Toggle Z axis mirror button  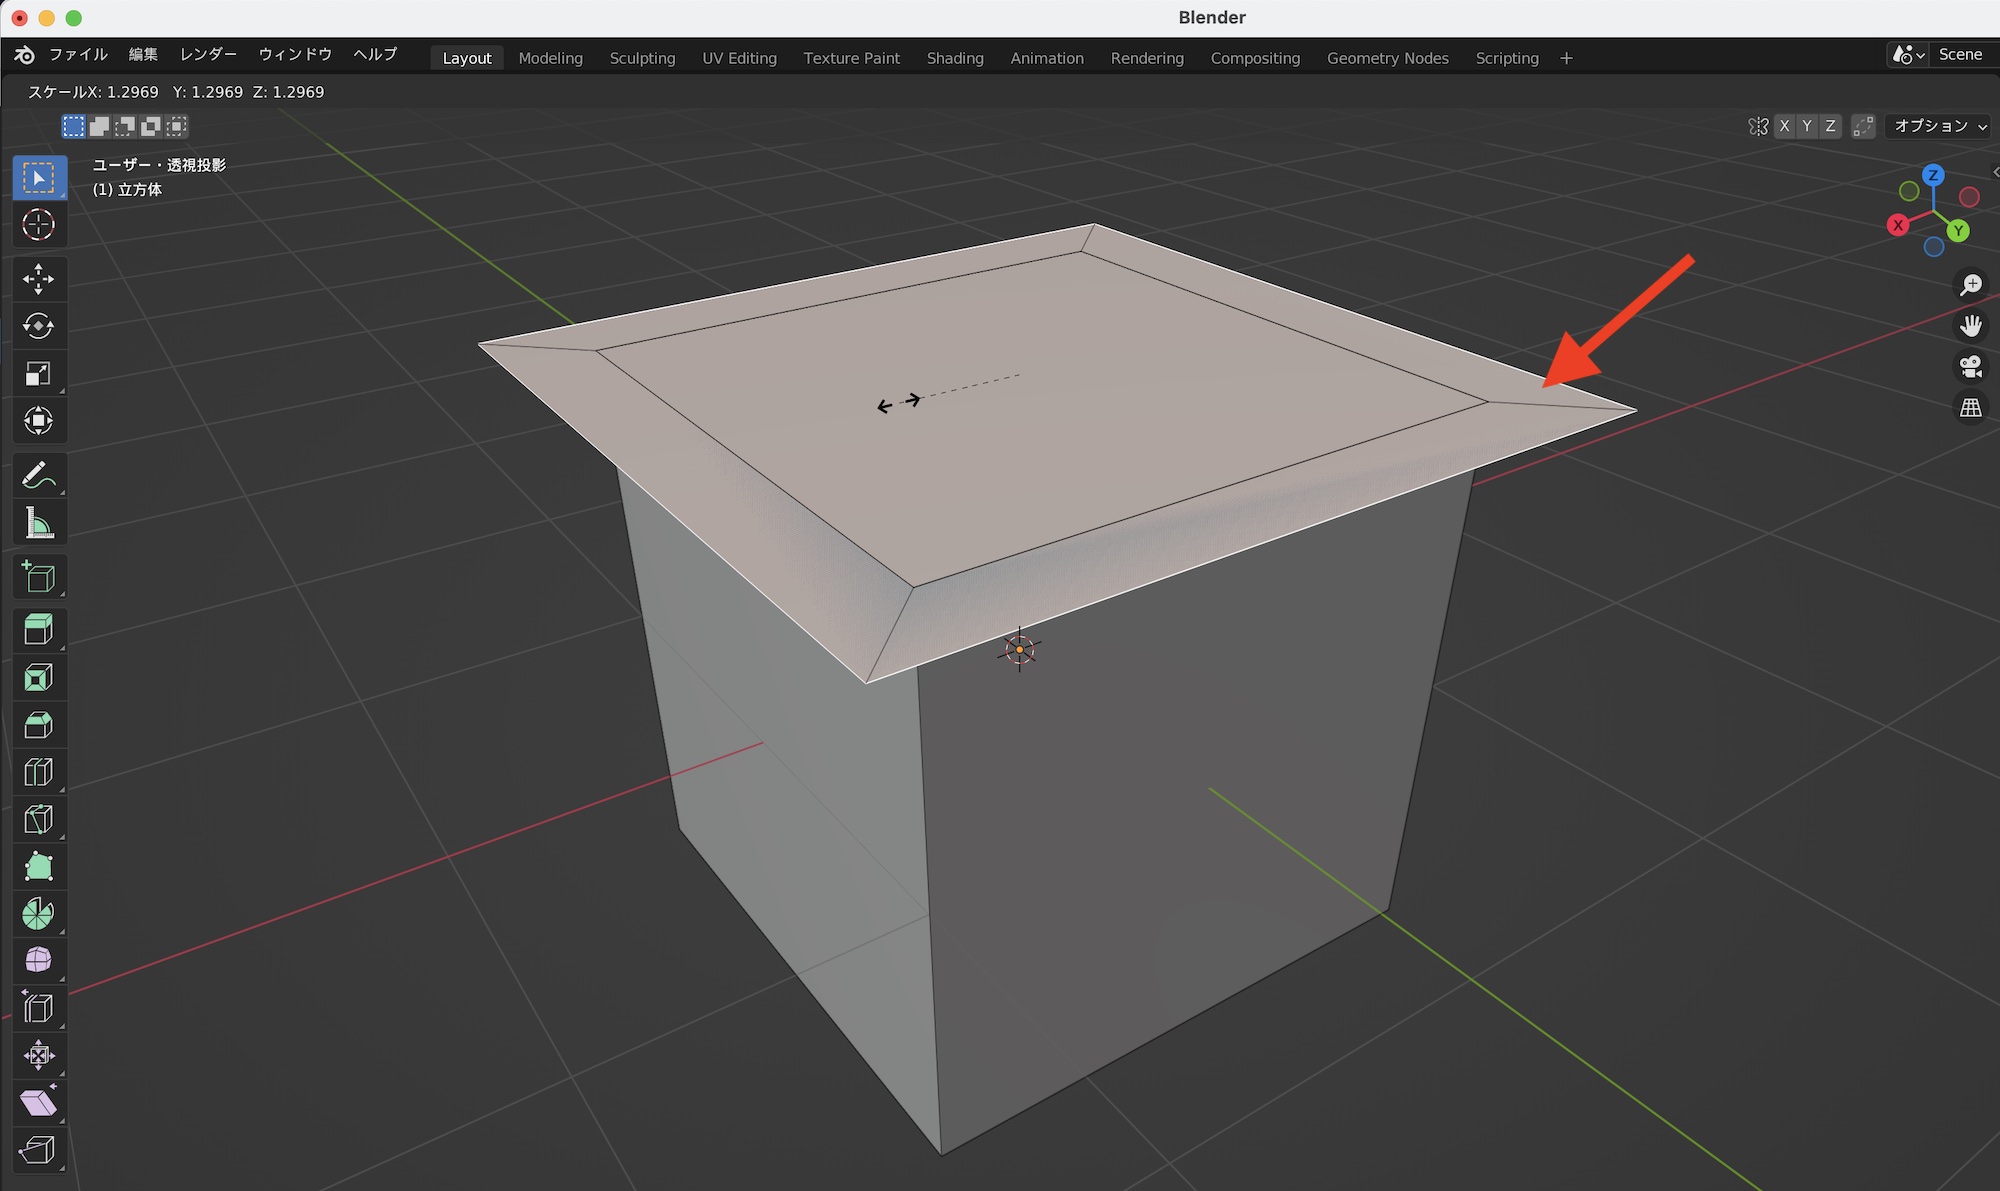pyautogui.click(x=1830, y=126)
